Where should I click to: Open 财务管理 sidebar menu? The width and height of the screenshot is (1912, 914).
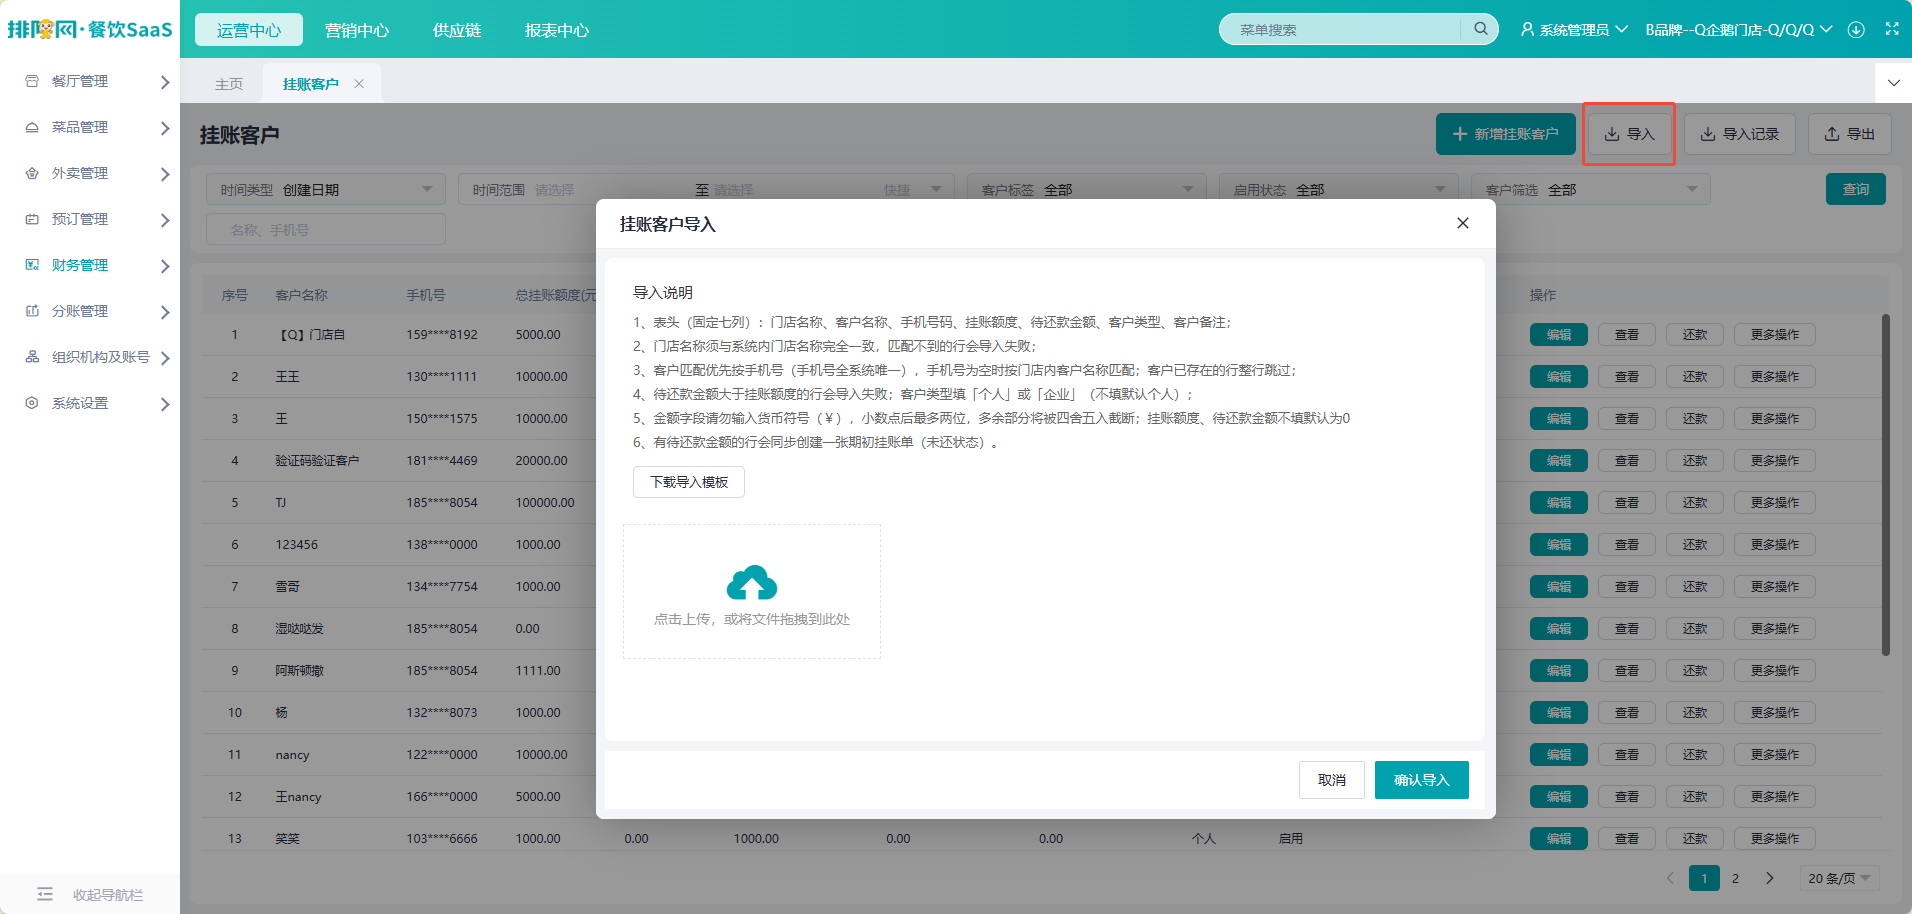(90, 265)
